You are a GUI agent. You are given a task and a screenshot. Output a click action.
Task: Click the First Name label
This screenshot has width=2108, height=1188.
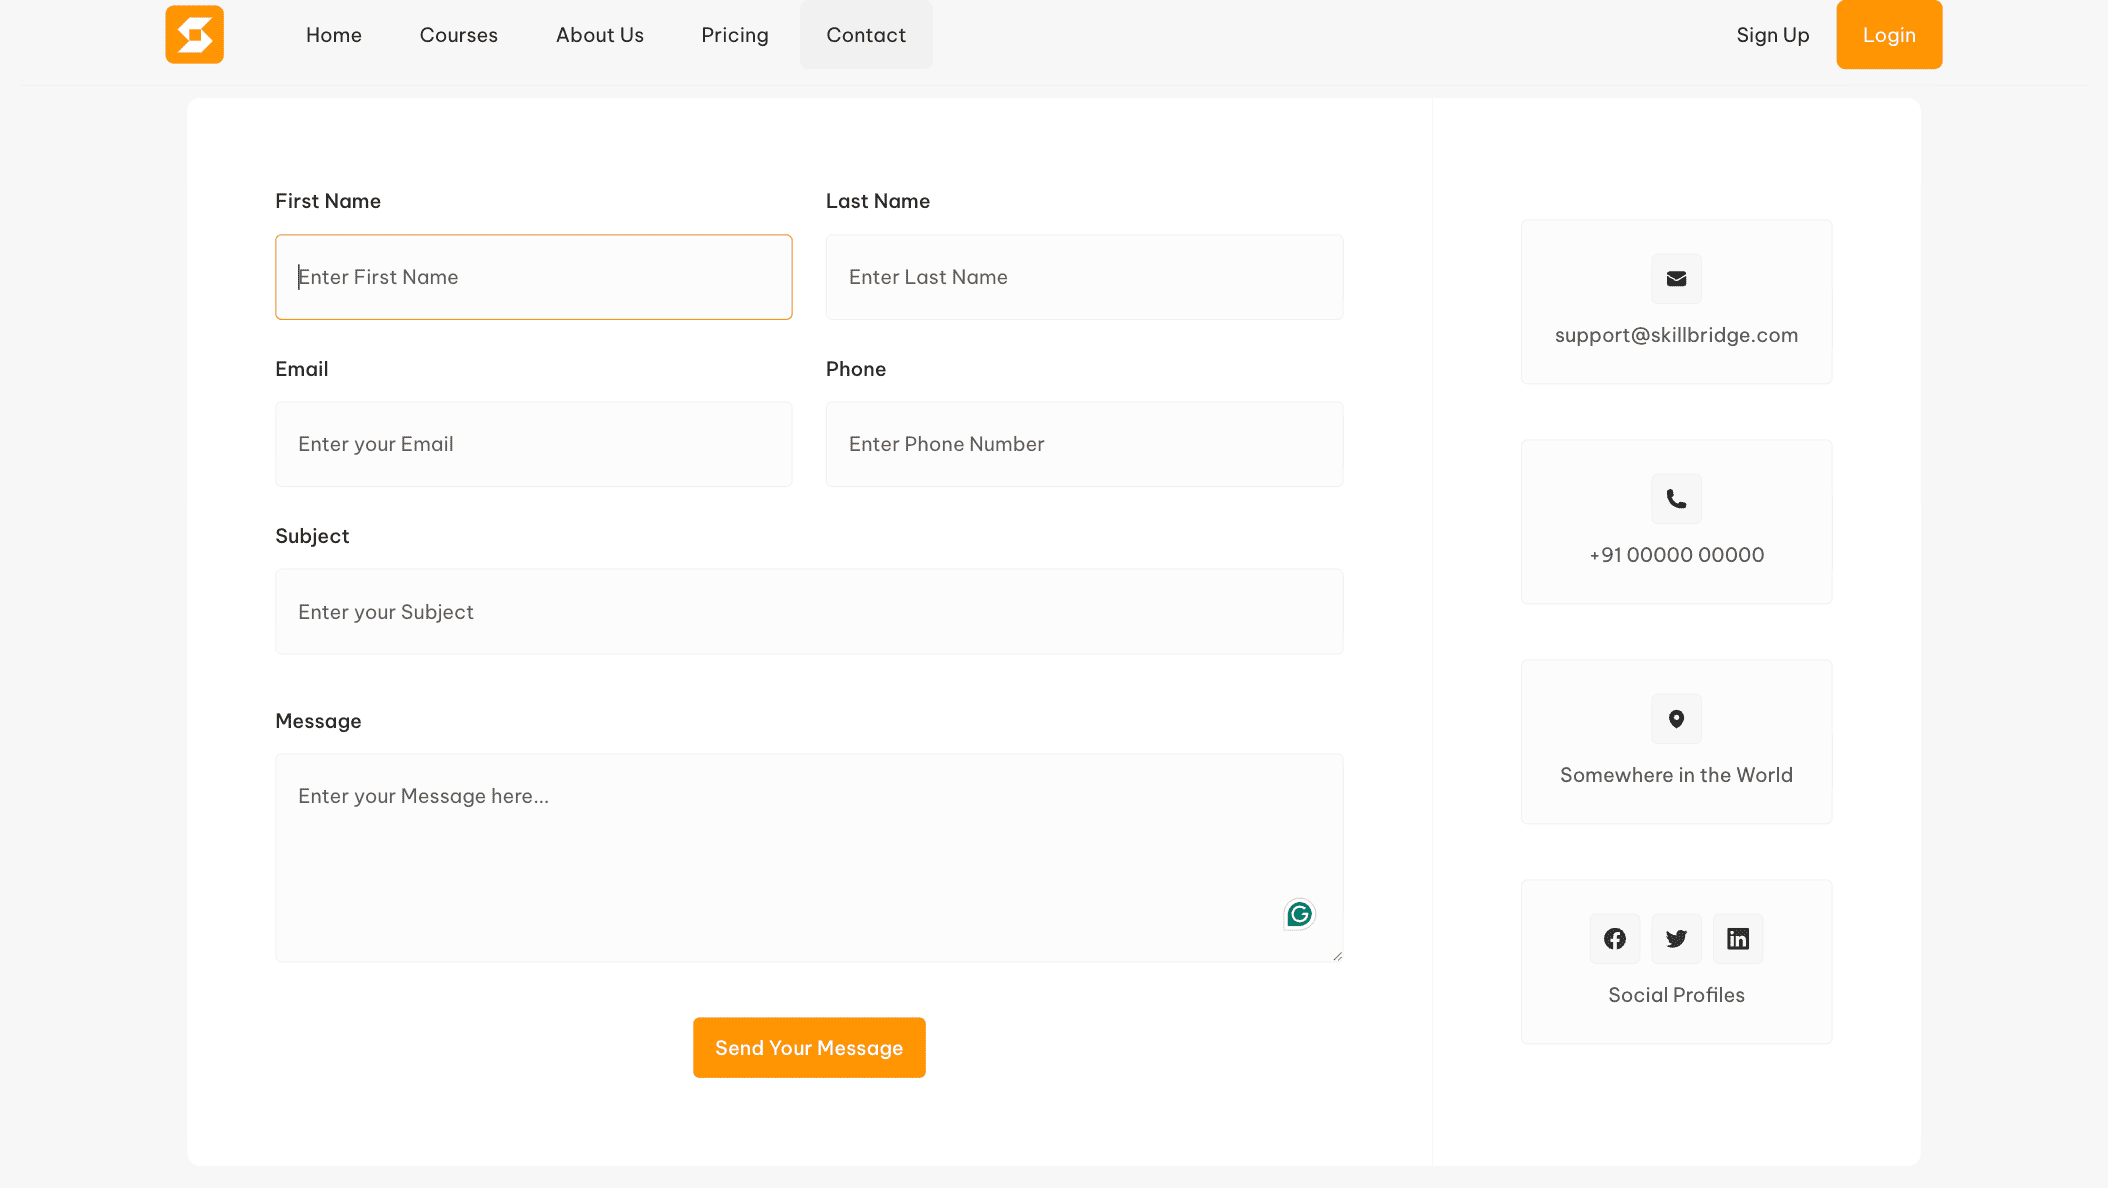coord(328,201)
